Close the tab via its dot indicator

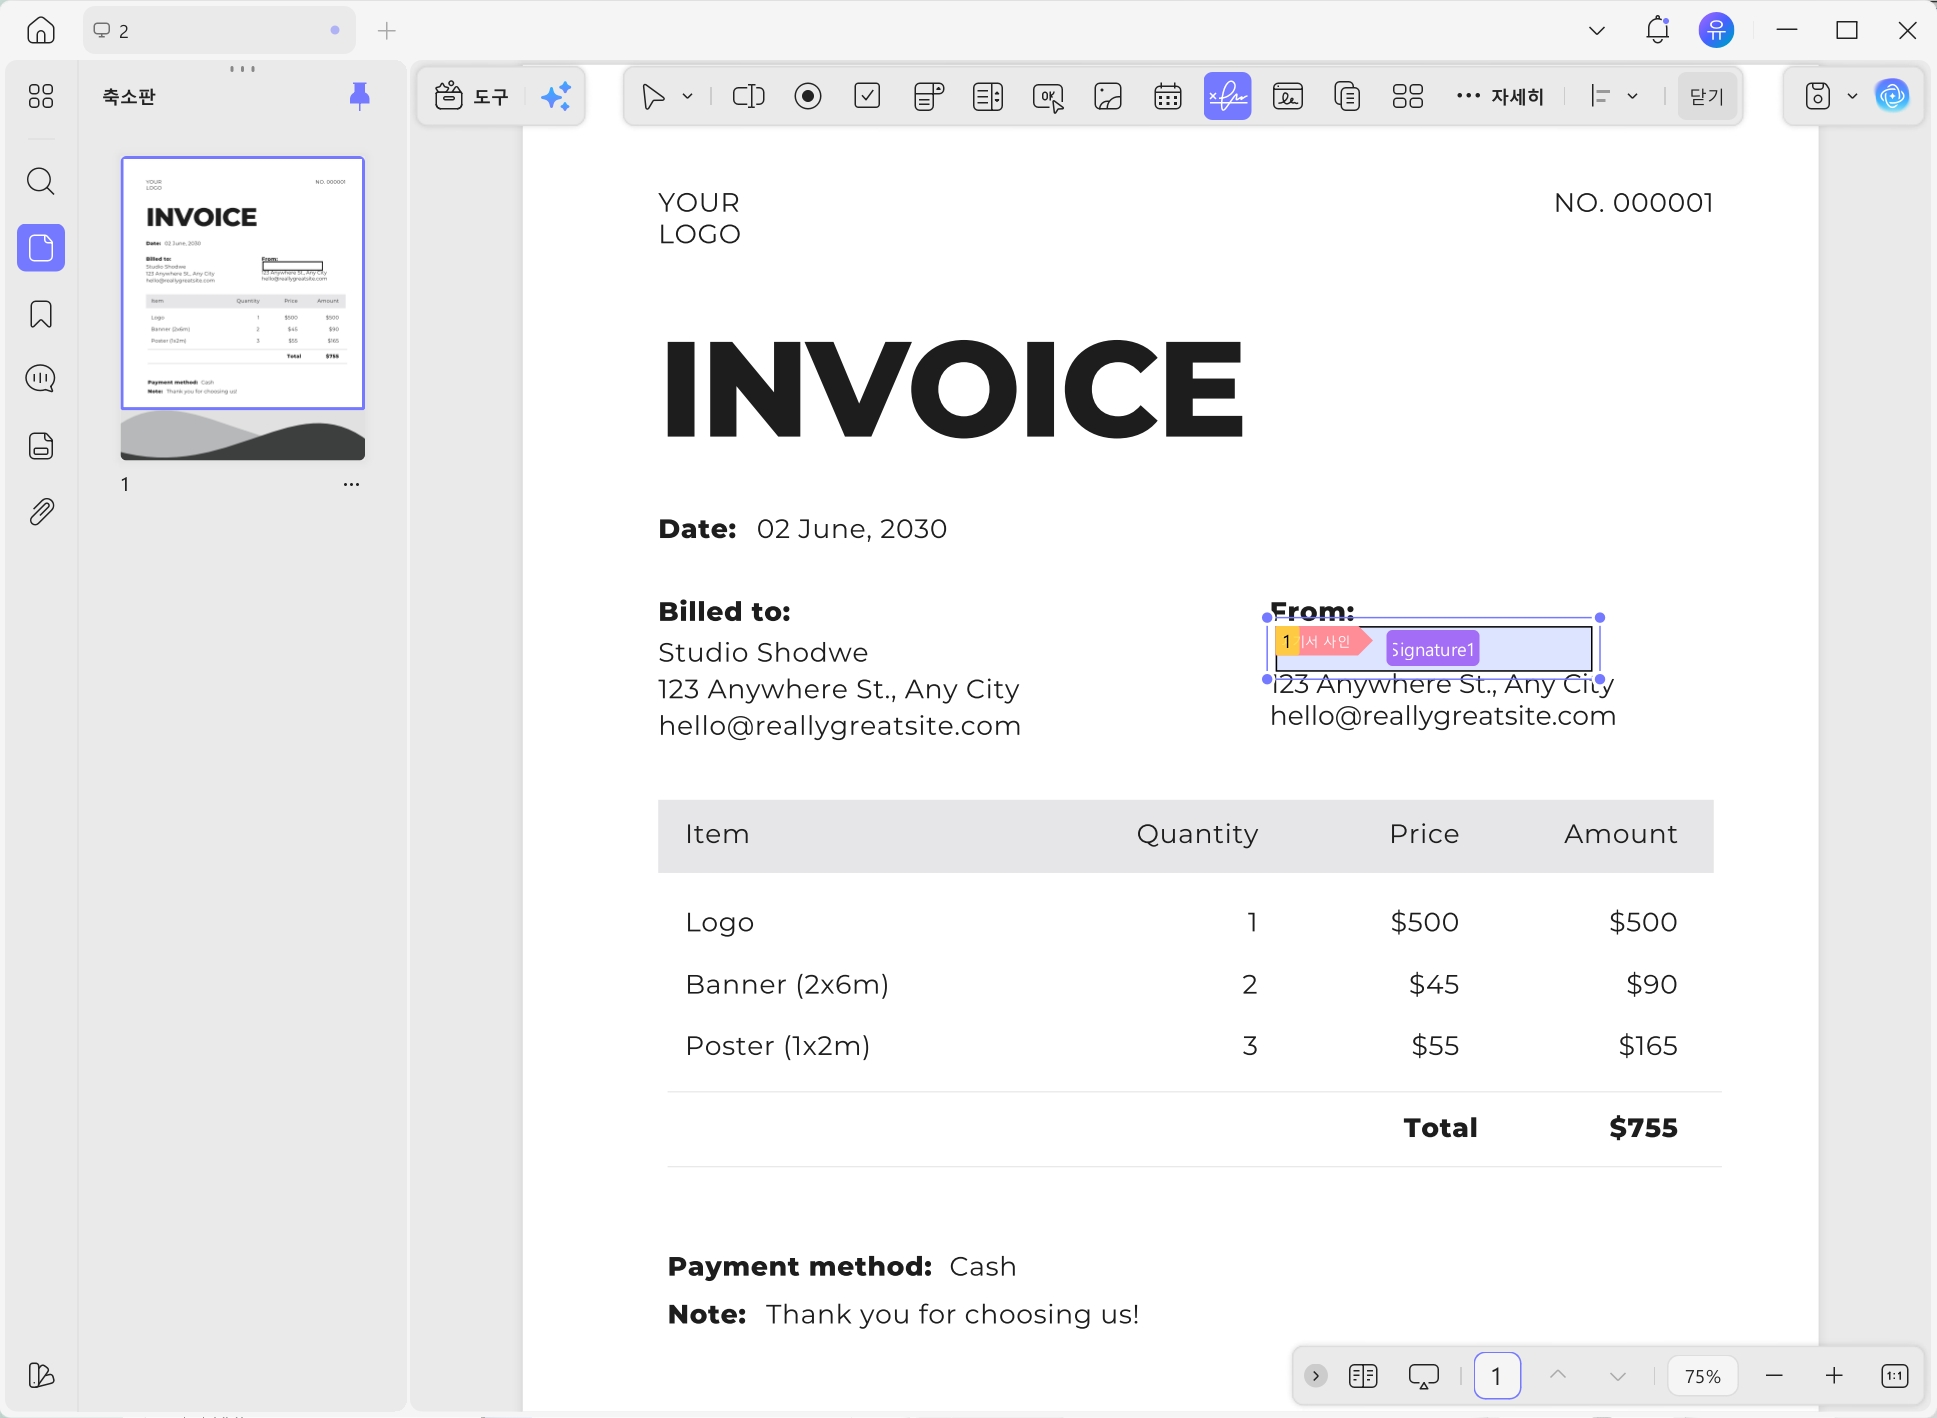(x=335, y=31)
